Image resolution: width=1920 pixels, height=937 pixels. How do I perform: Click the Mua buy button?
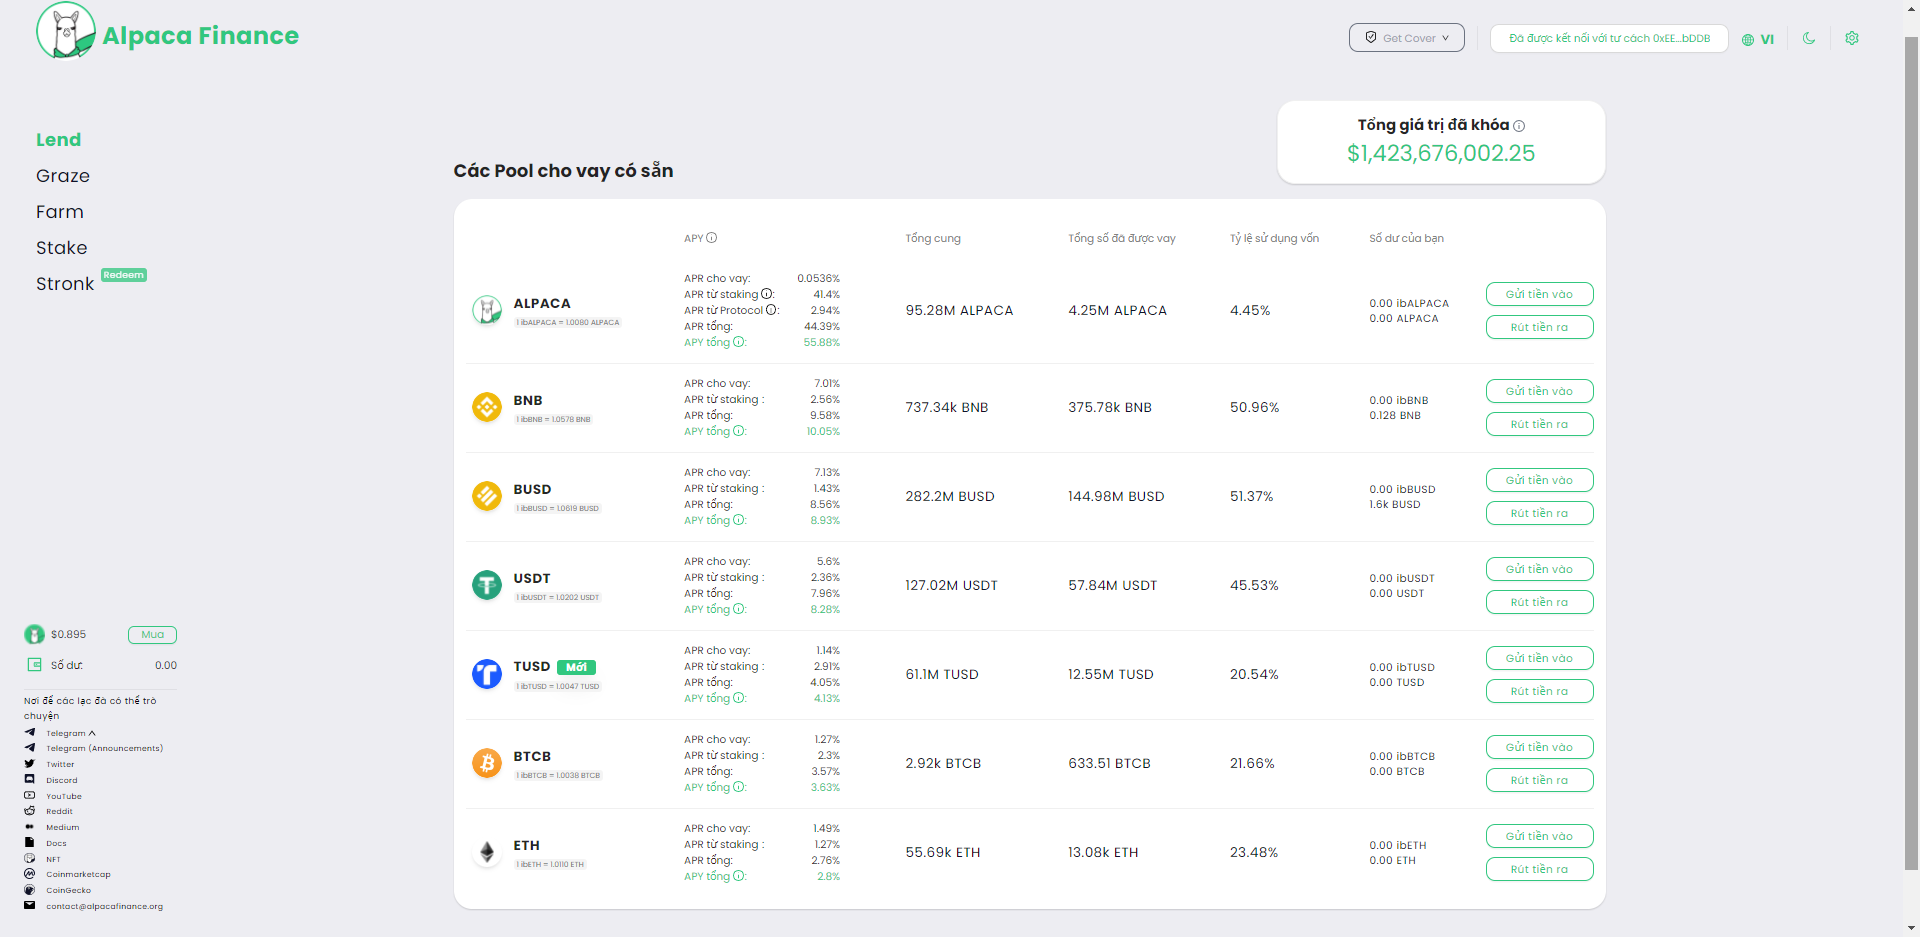point(152,635)
